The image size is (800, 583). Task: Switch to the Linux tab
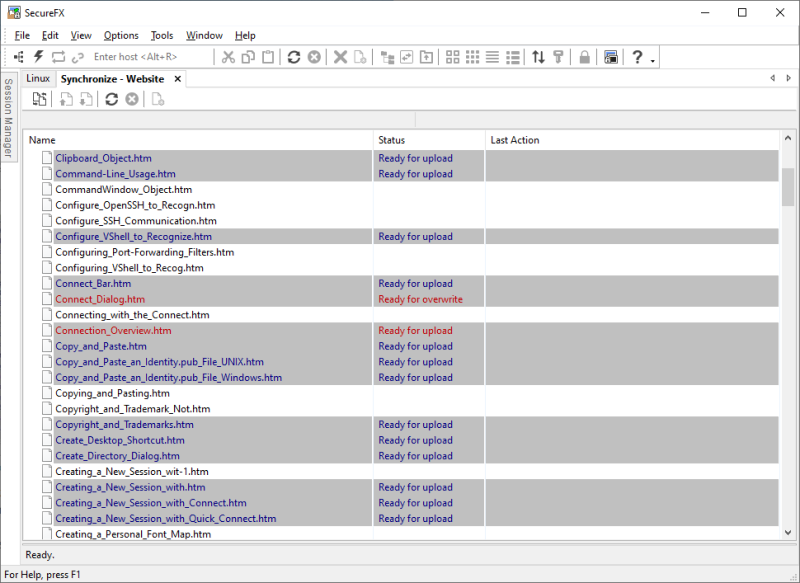38,78
